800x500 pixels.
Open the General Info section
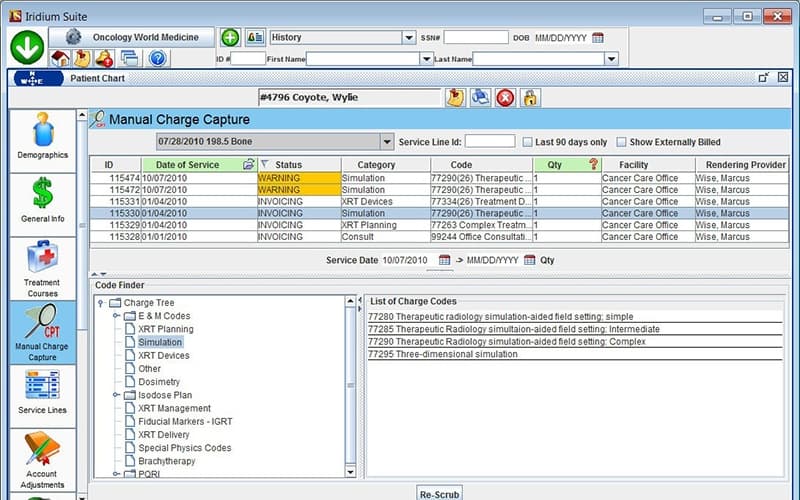(42, 204)
